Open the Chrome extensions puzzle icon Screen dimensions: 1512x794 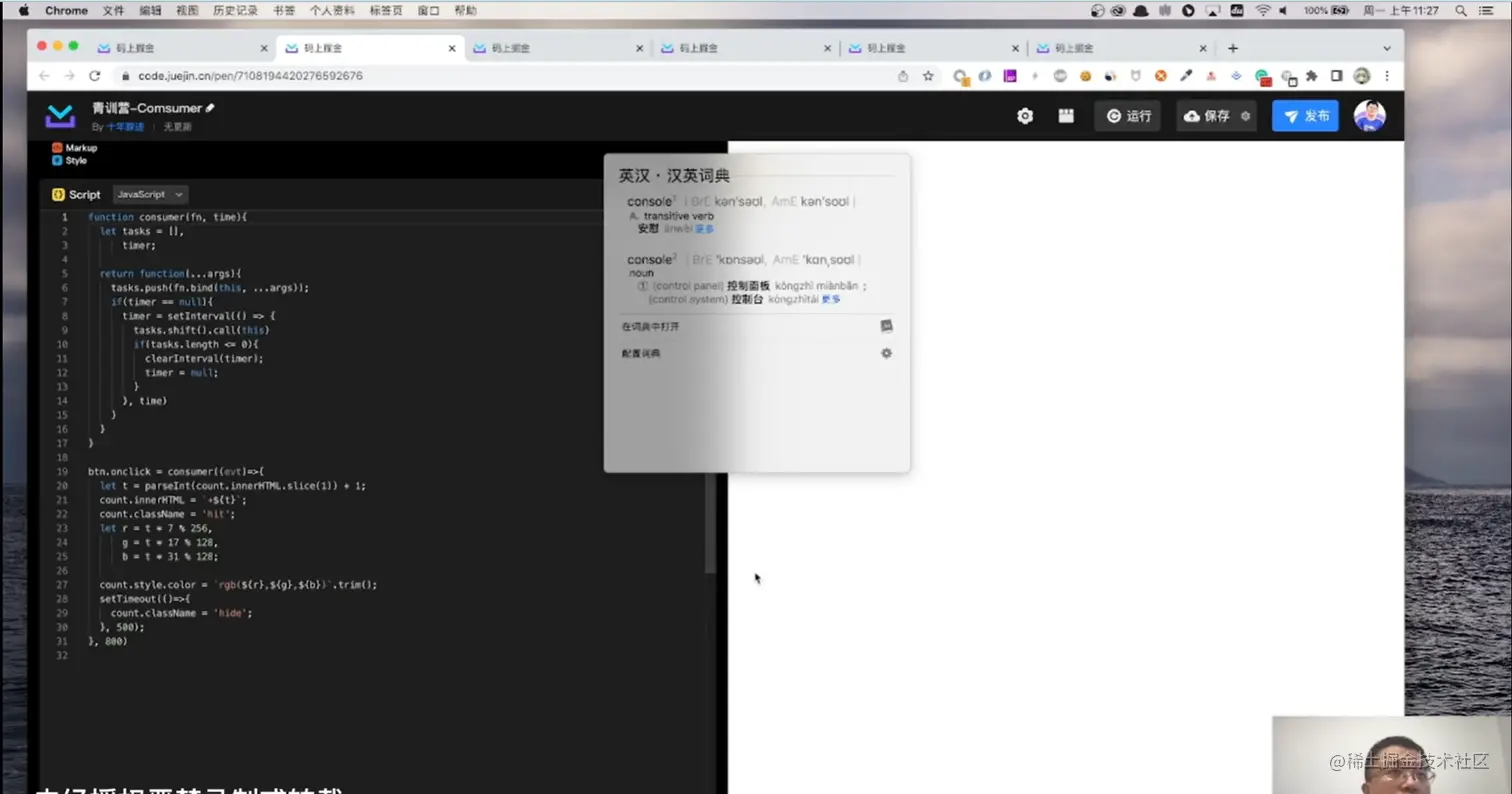[x=1312, y=76]
